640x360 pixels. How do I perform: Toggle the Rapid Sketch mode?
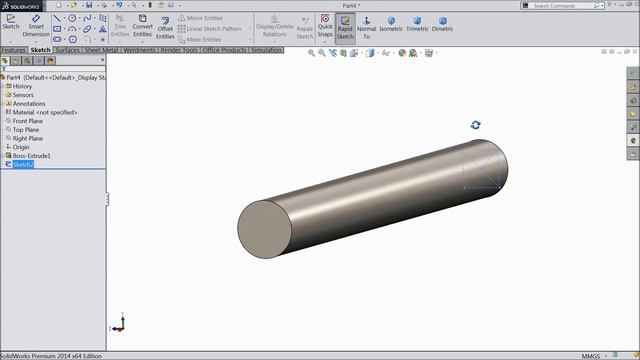345,28
